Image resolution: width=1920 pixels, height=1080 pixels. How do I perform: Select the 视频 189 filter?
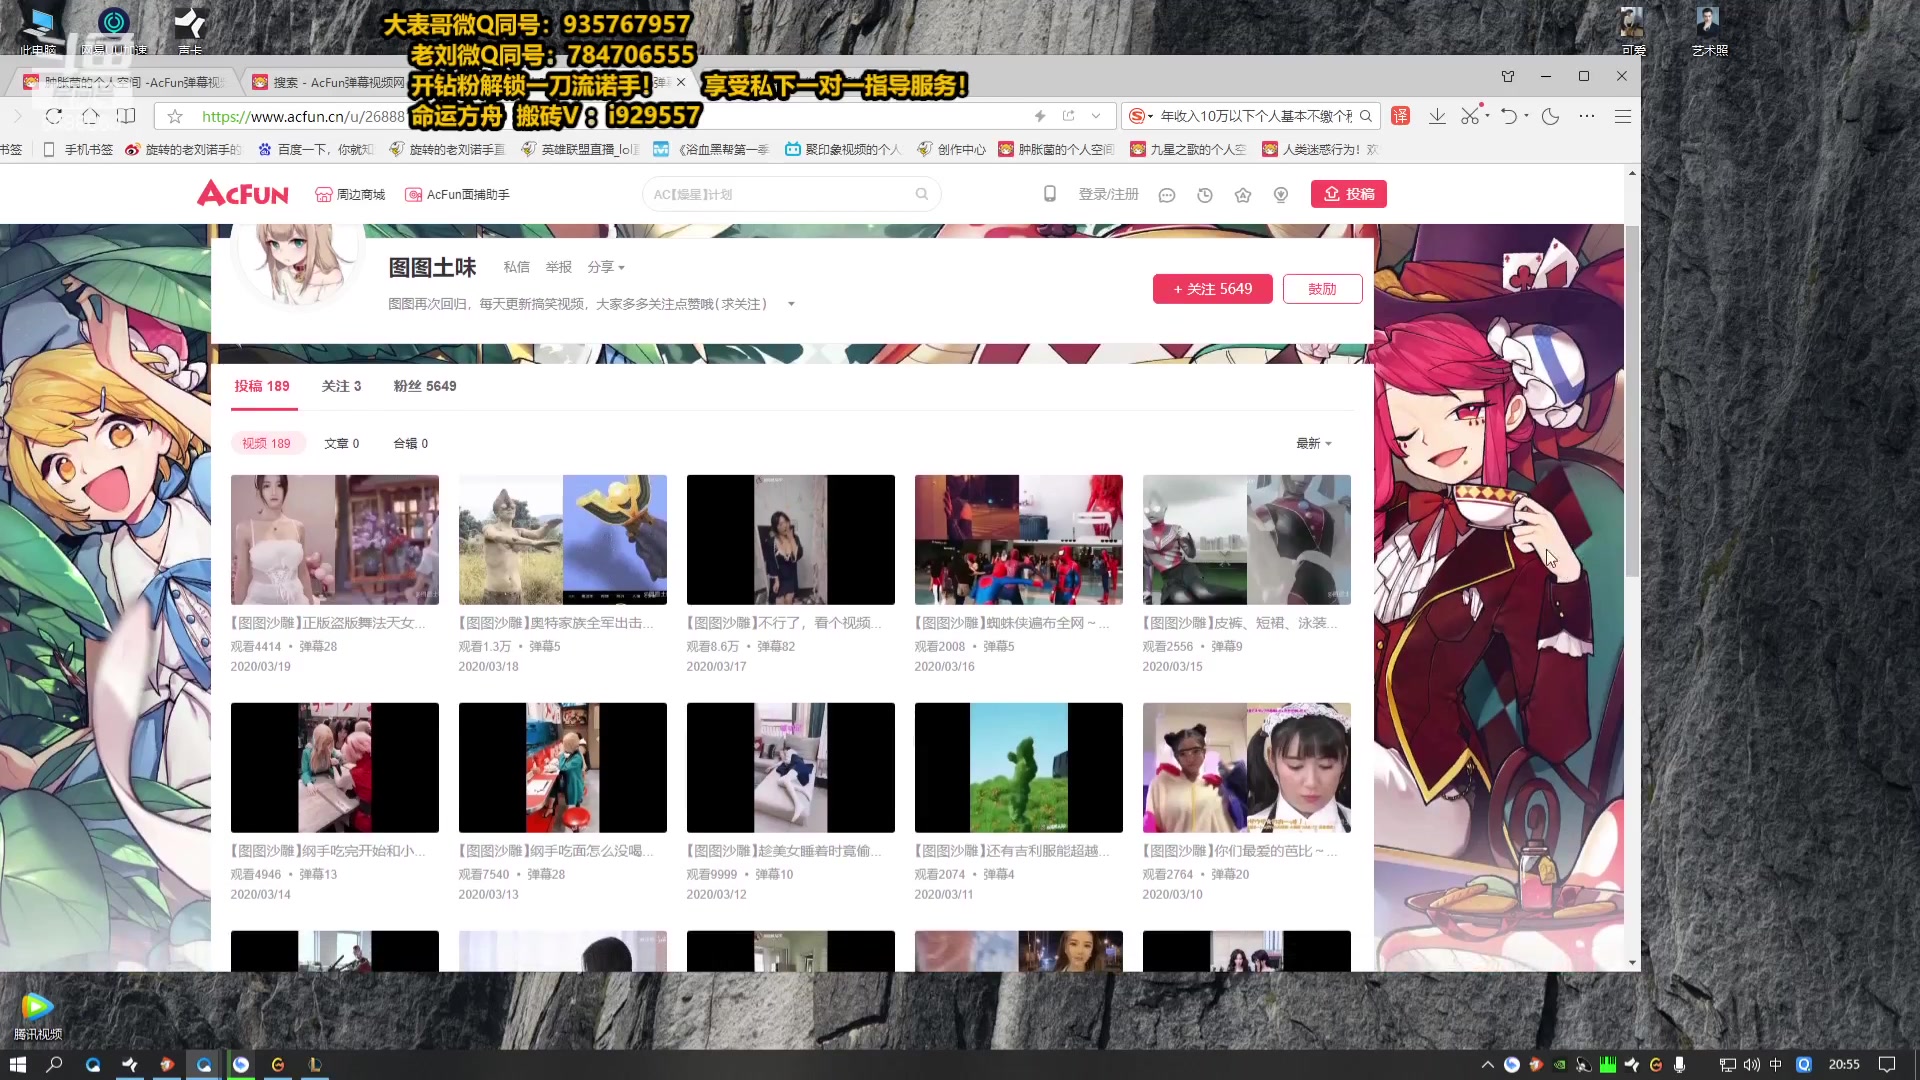coord(266,443)
